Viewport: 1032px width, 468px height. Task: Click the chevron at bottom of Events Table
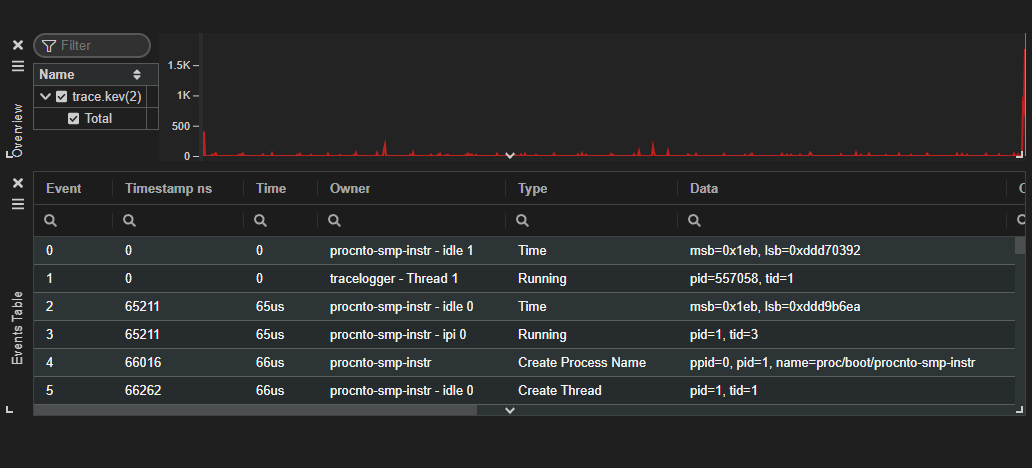pos(510,410)
